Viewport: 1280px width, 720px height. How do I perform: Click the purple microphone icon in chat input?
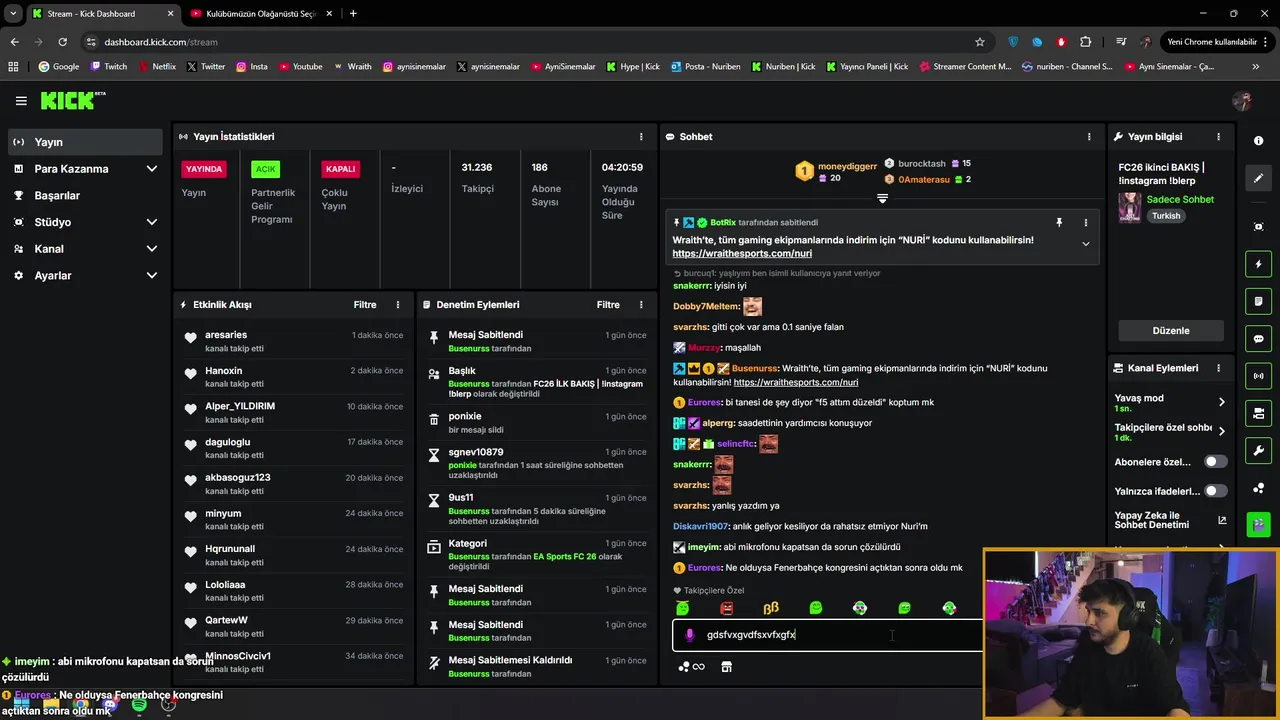[x=690, y=635]
